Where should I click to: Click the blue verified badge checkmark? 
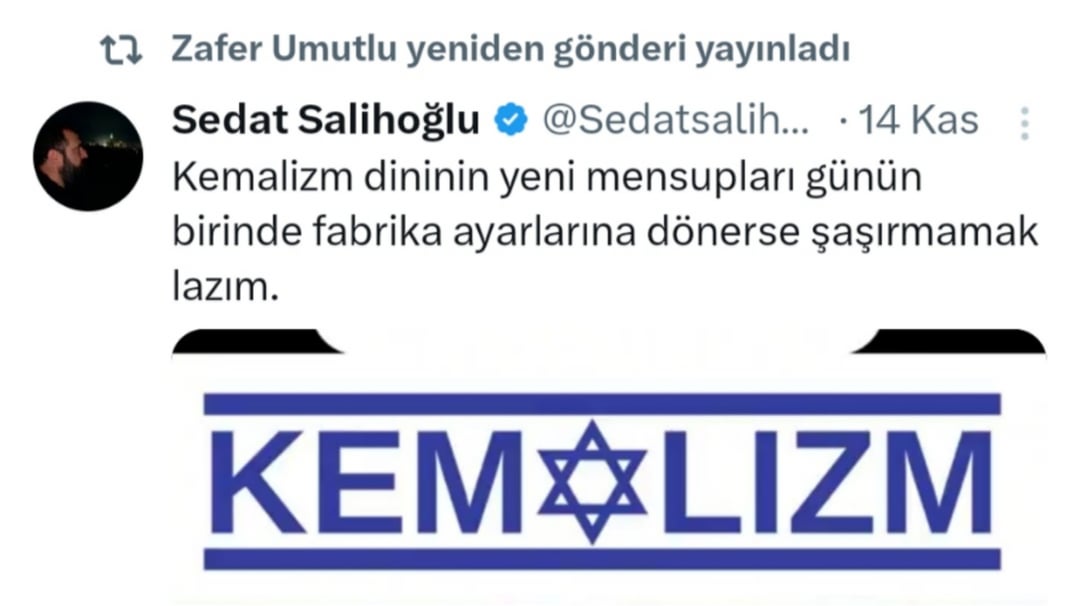tap(510, 120)
